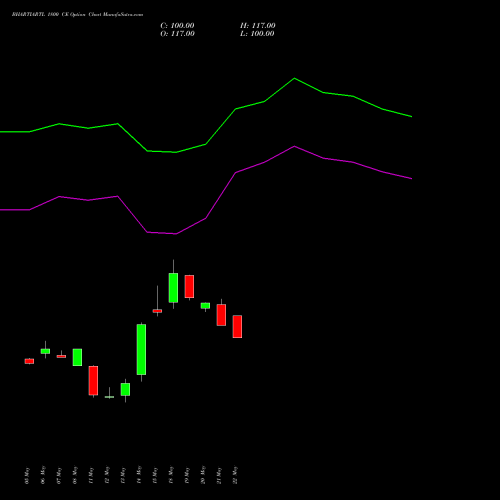Viewport: 500px width, 500px height.
Task: Select the '11 May' date axis label
Action: click(x=91, y=476)
